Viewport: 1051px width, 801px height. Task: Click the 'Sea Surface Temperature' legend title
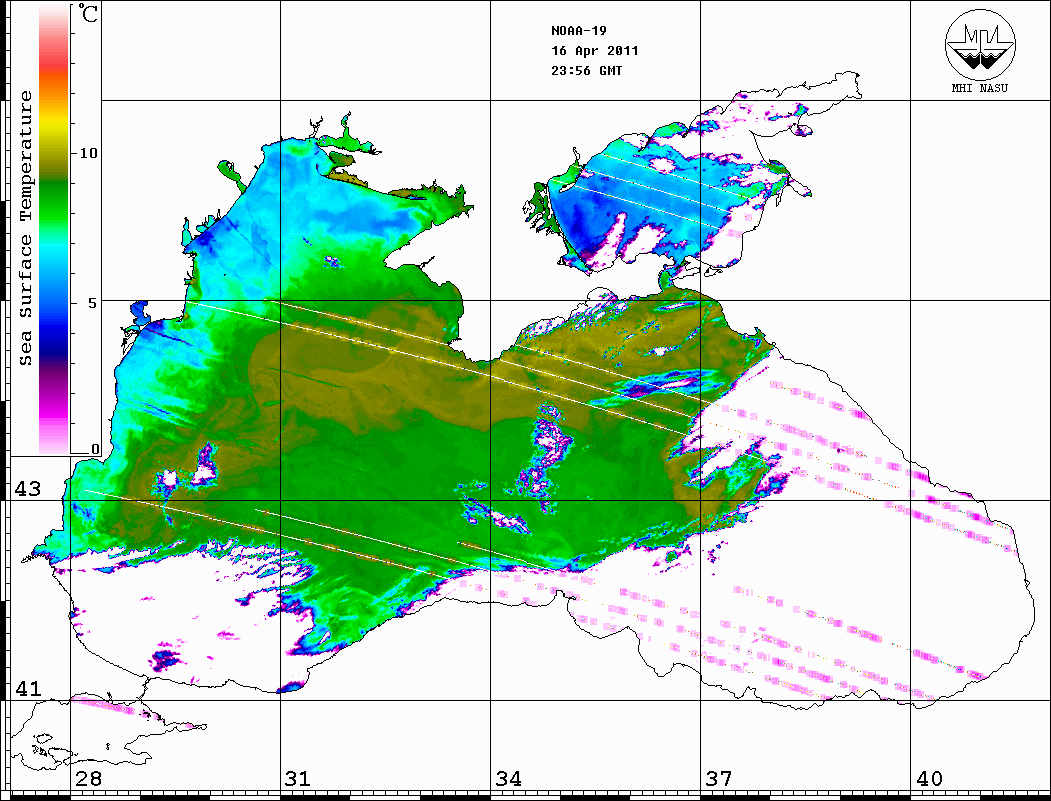[x=25, y=228]
